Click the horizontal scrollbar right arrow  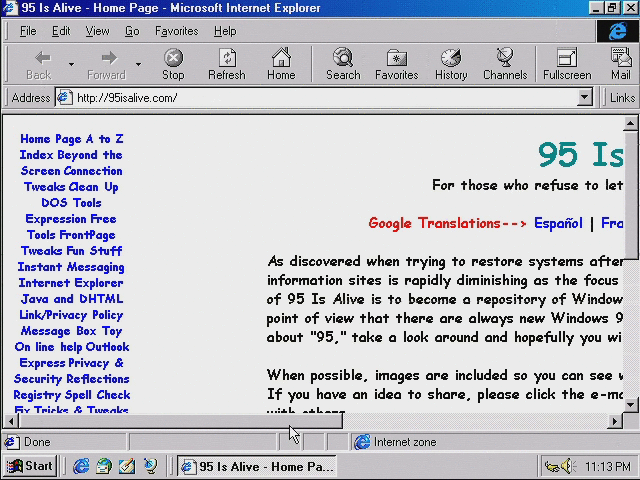point(614,421)
